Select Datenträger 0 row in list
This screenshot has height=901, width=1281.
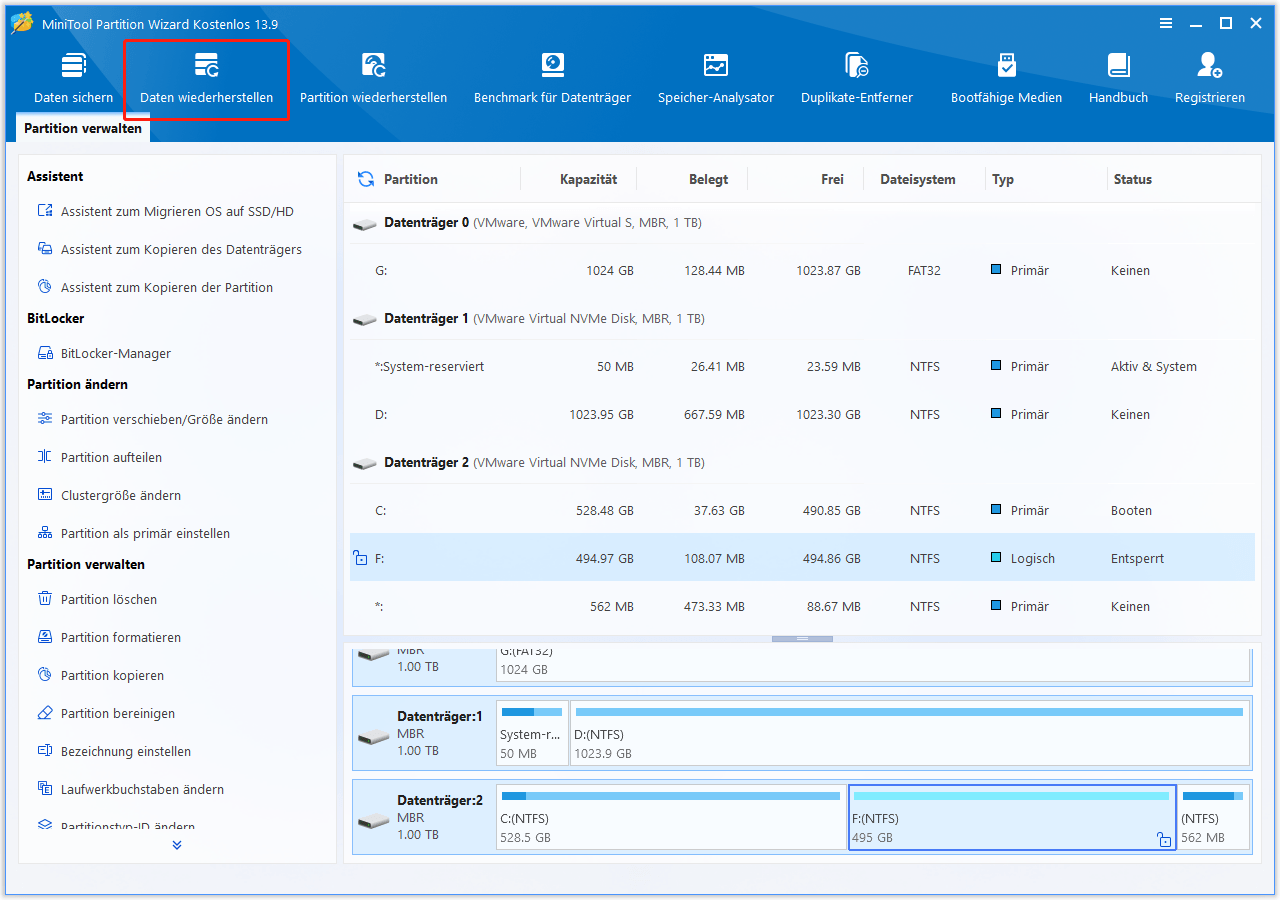tap(800, 223)
